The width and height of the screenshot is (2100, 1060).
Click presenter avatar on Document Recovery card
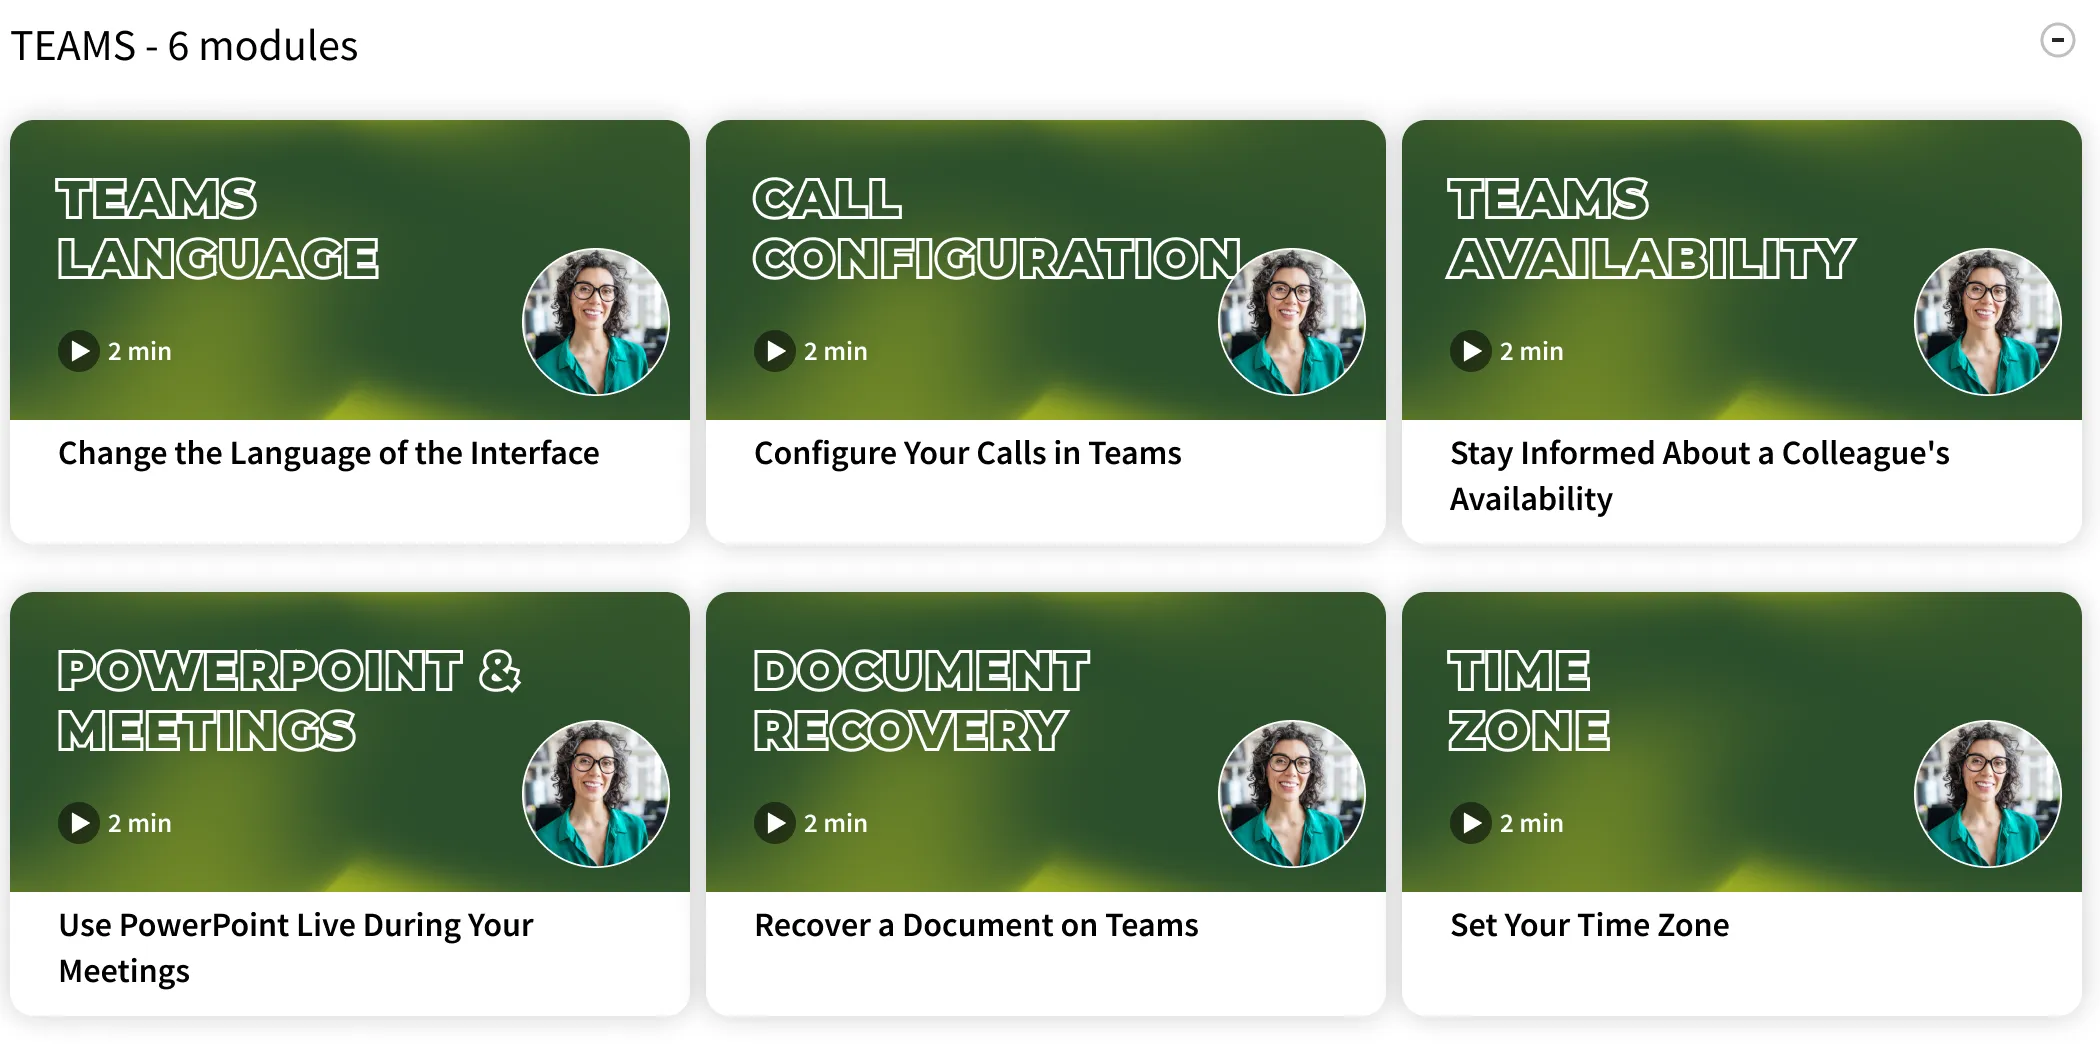pyautogui.click(x=1292, y=794)
